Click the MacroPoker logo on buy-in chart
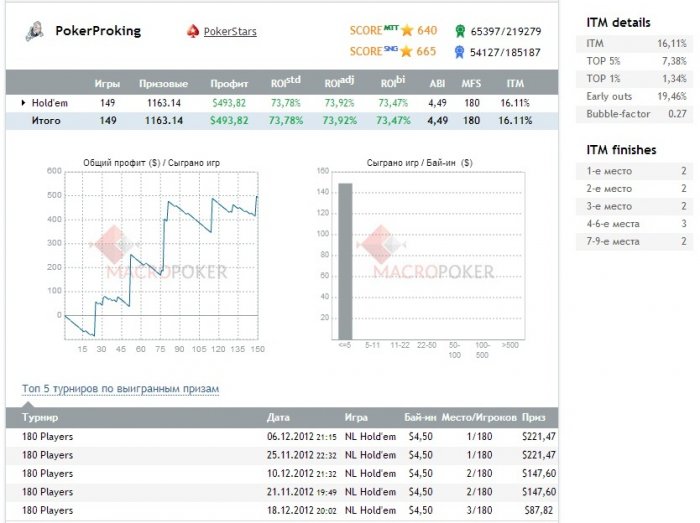 click(x=426, y=256)
